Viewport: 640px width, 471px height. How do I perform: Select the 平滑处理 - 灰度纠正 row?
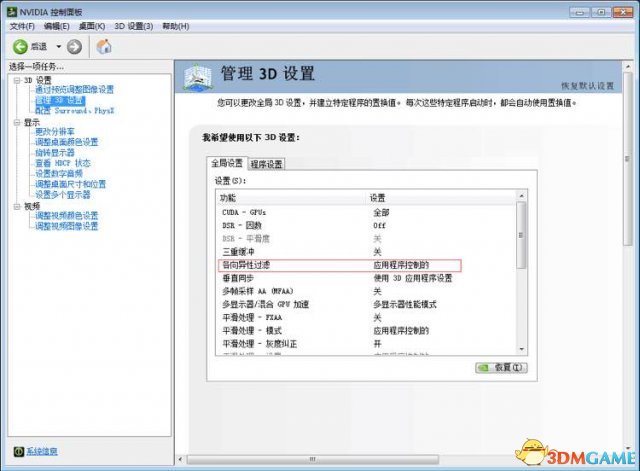366,344
